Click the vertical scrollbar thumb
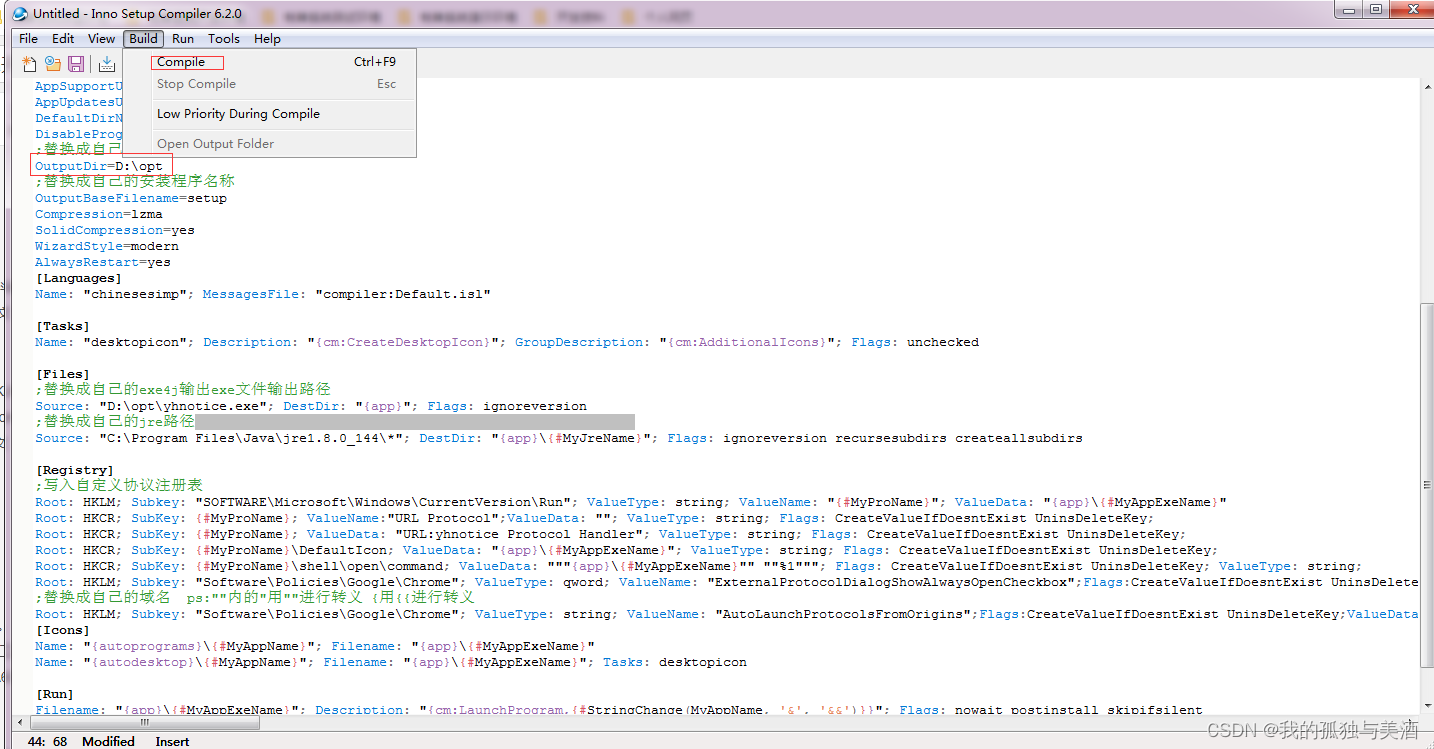Screen dimensions: 1434x749 click(1426, 483)
